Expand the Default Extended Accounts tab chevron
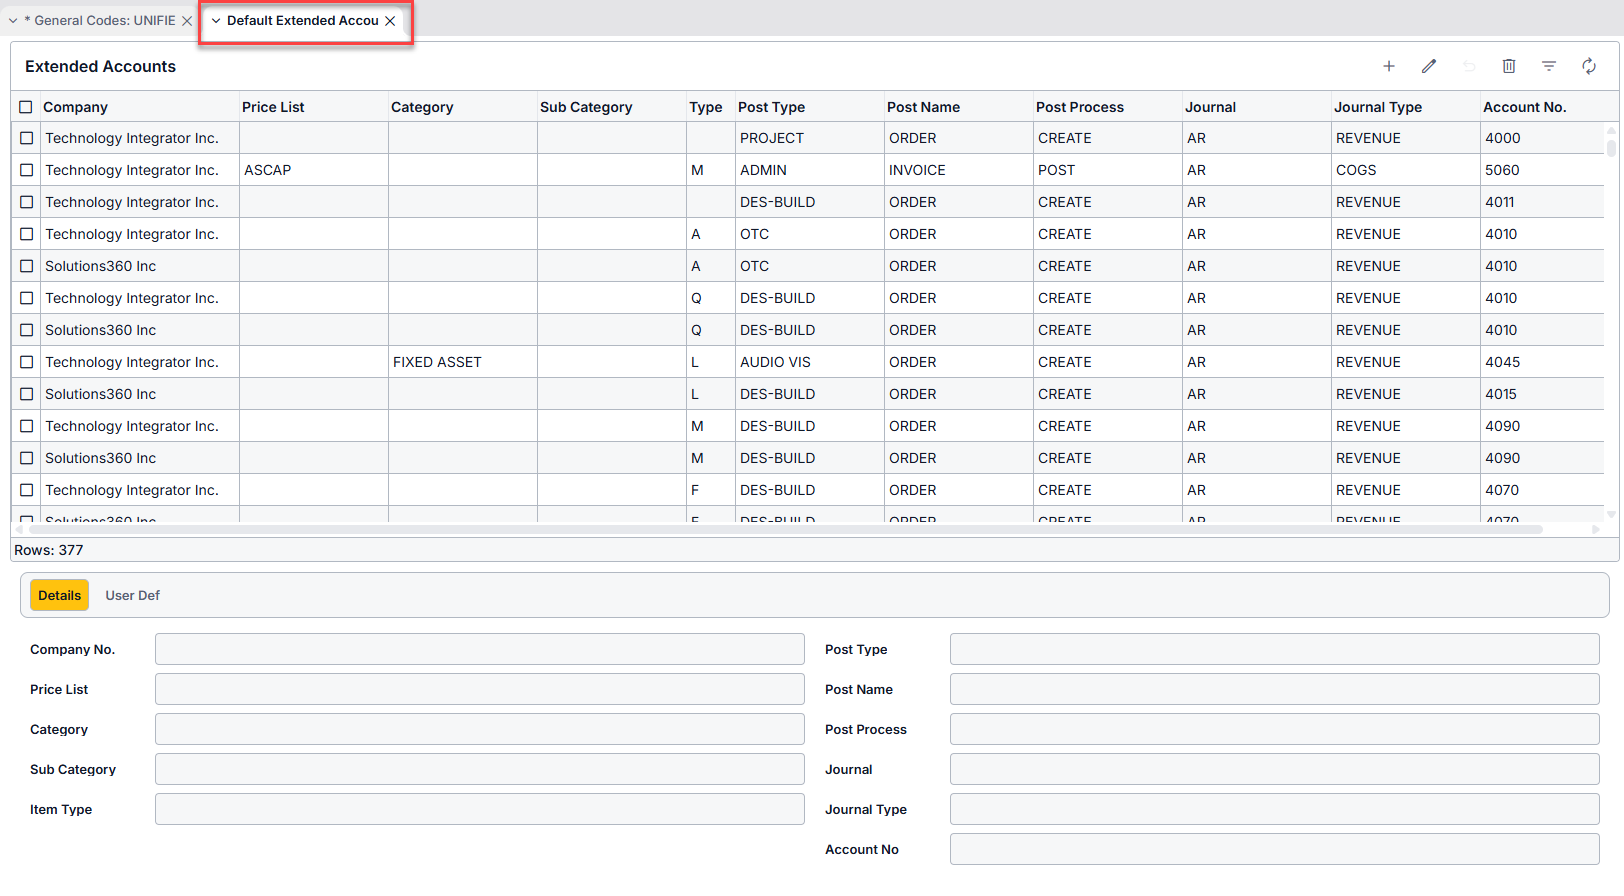 (216, 21)
